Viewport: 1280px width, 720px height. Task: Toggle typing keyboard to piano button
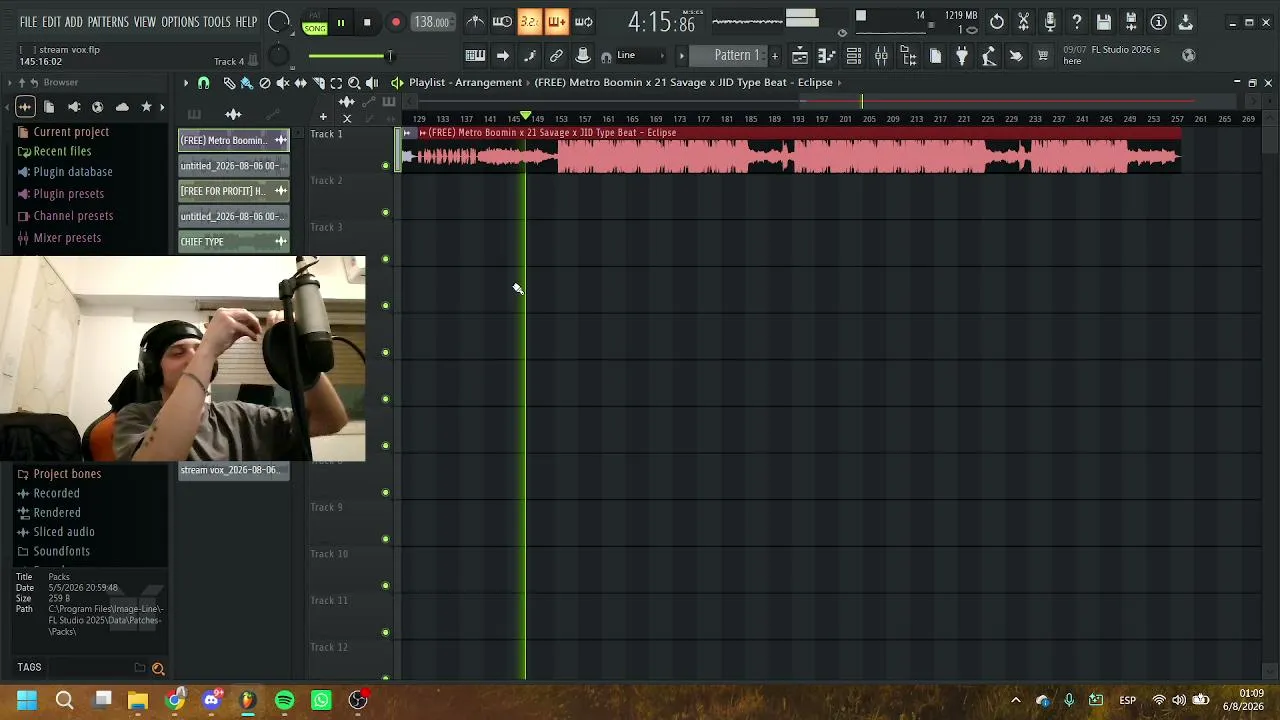pyautogui.click(x=476, y=56)
